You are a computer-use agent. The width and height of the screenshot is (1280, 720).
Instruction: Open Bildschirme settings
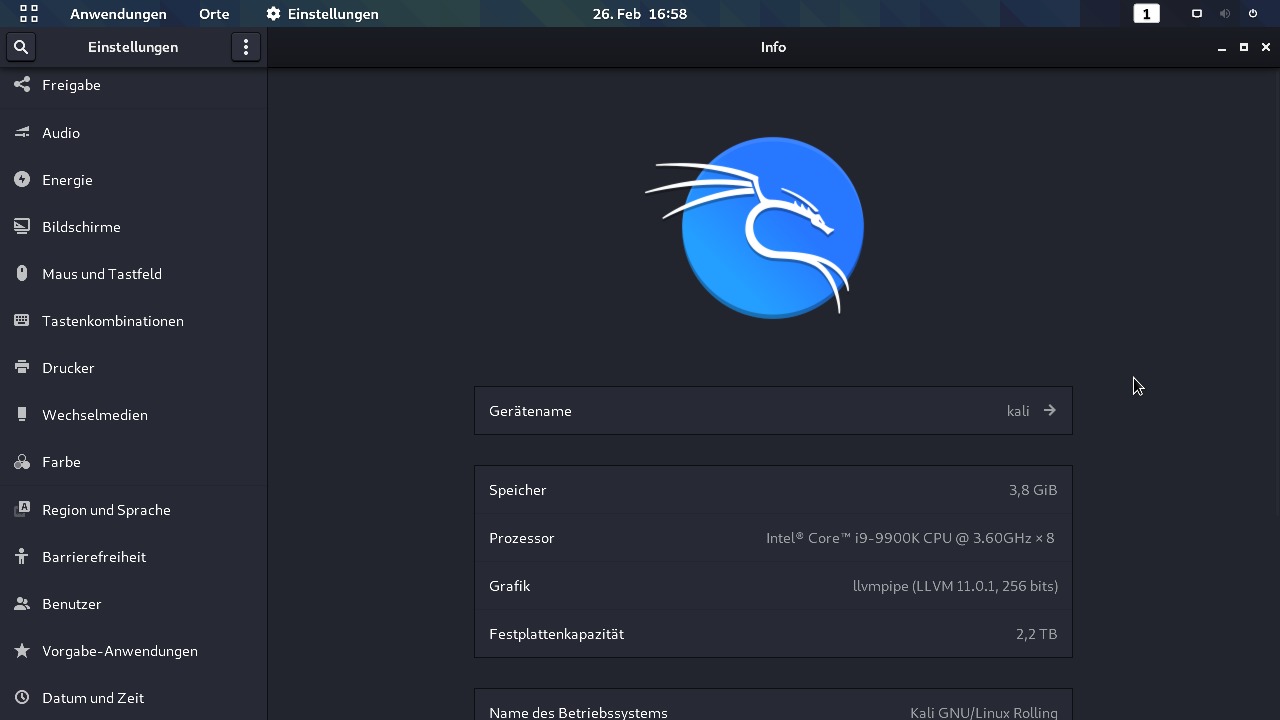click(x=82, y=226)
